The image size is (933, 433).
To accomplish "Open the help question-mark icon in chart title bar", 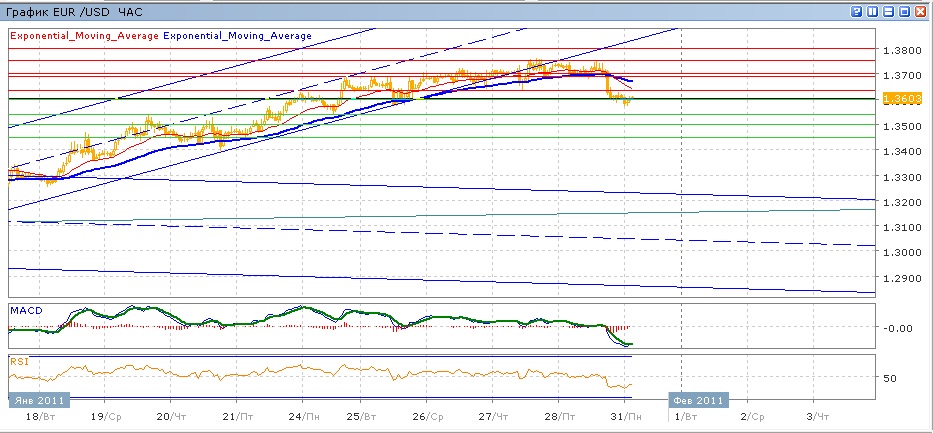I will pyautogui.click(x=857, y=11).
